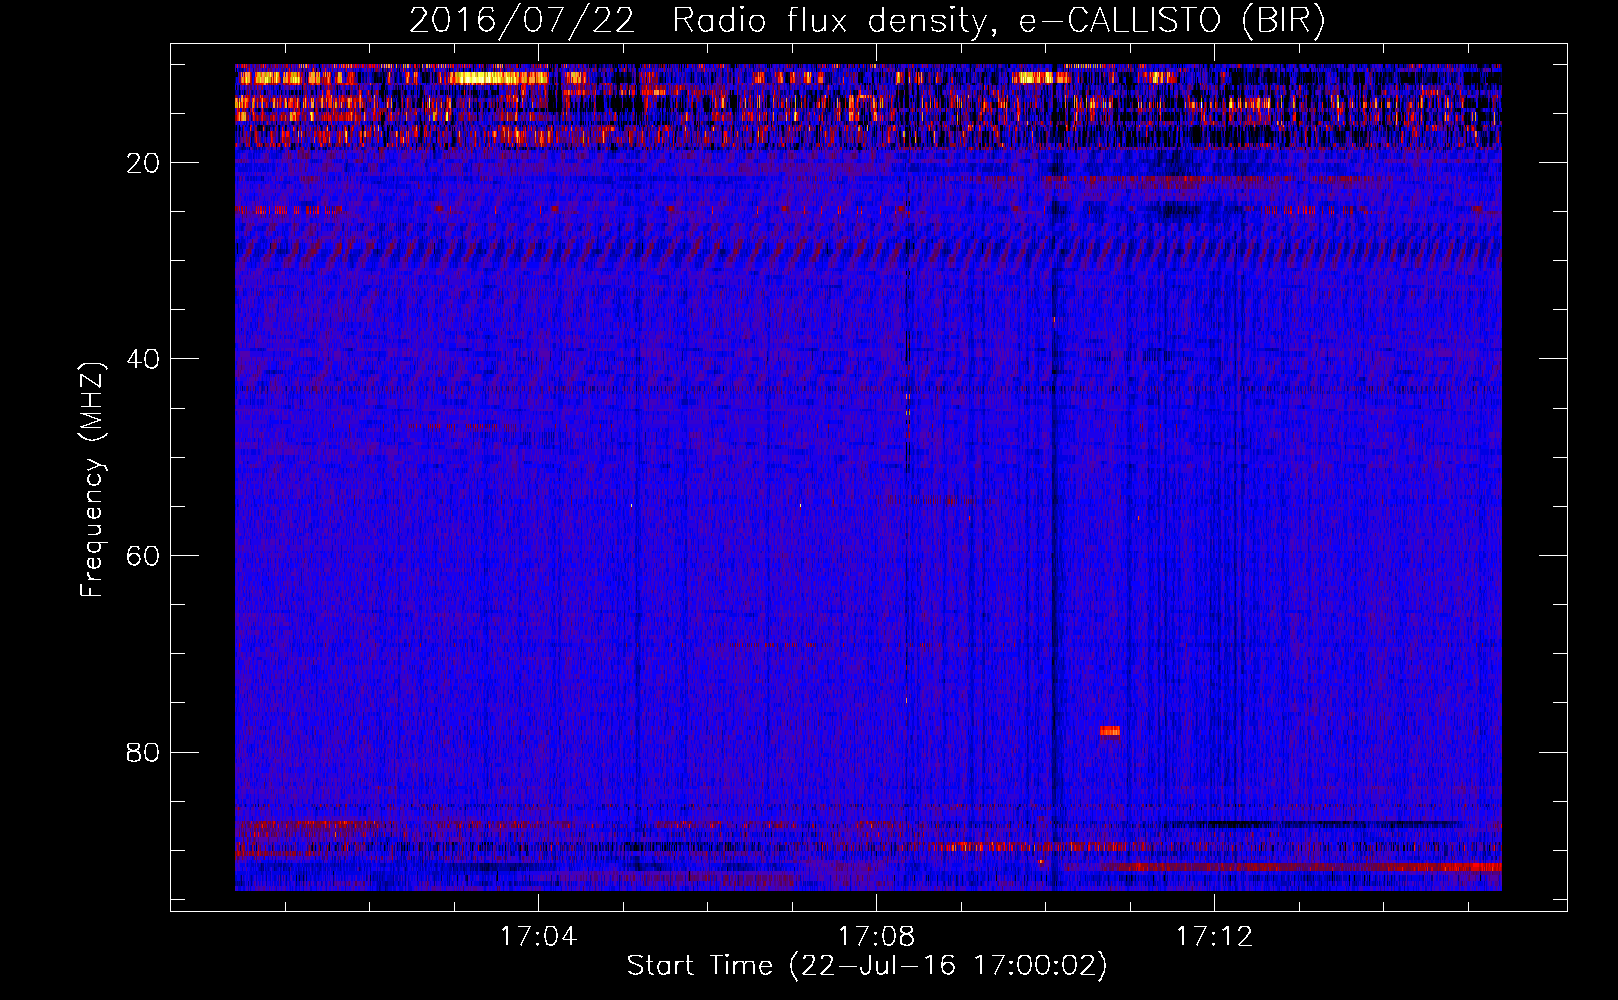Click the "Frequency (MHZ)" axis label

click(x=92, y=480)
